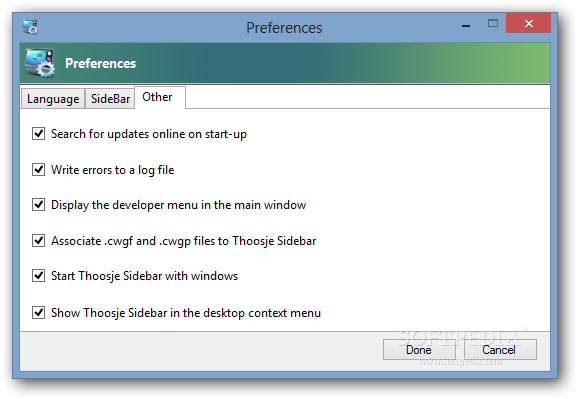This screenshot has width=578, height=399.
Task: Toggle Associate .cwgf and .cwgp files checkbox
Action: coord(38,240)
